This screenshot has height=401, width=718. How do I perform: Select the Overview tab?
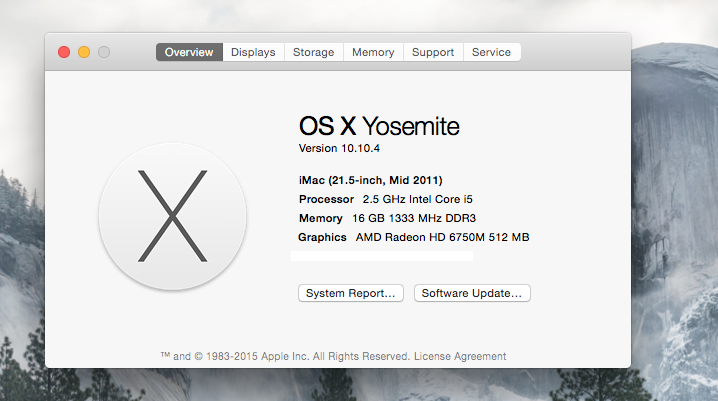[189, 52]
